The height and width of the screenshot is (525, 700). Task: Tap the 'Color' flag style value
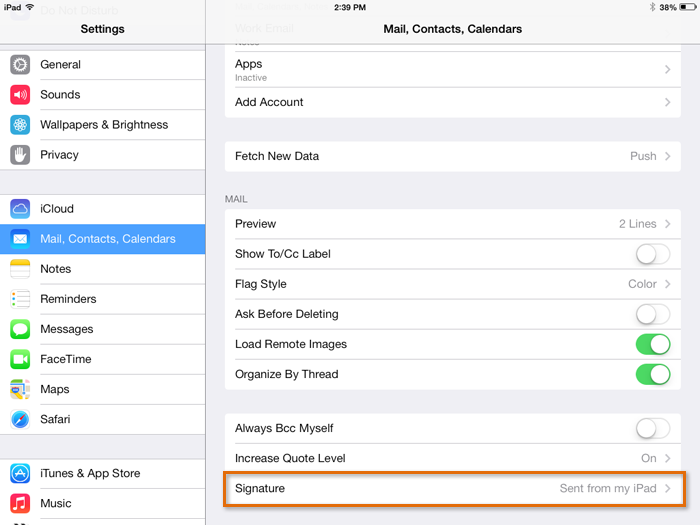click(x=642, y=284)
